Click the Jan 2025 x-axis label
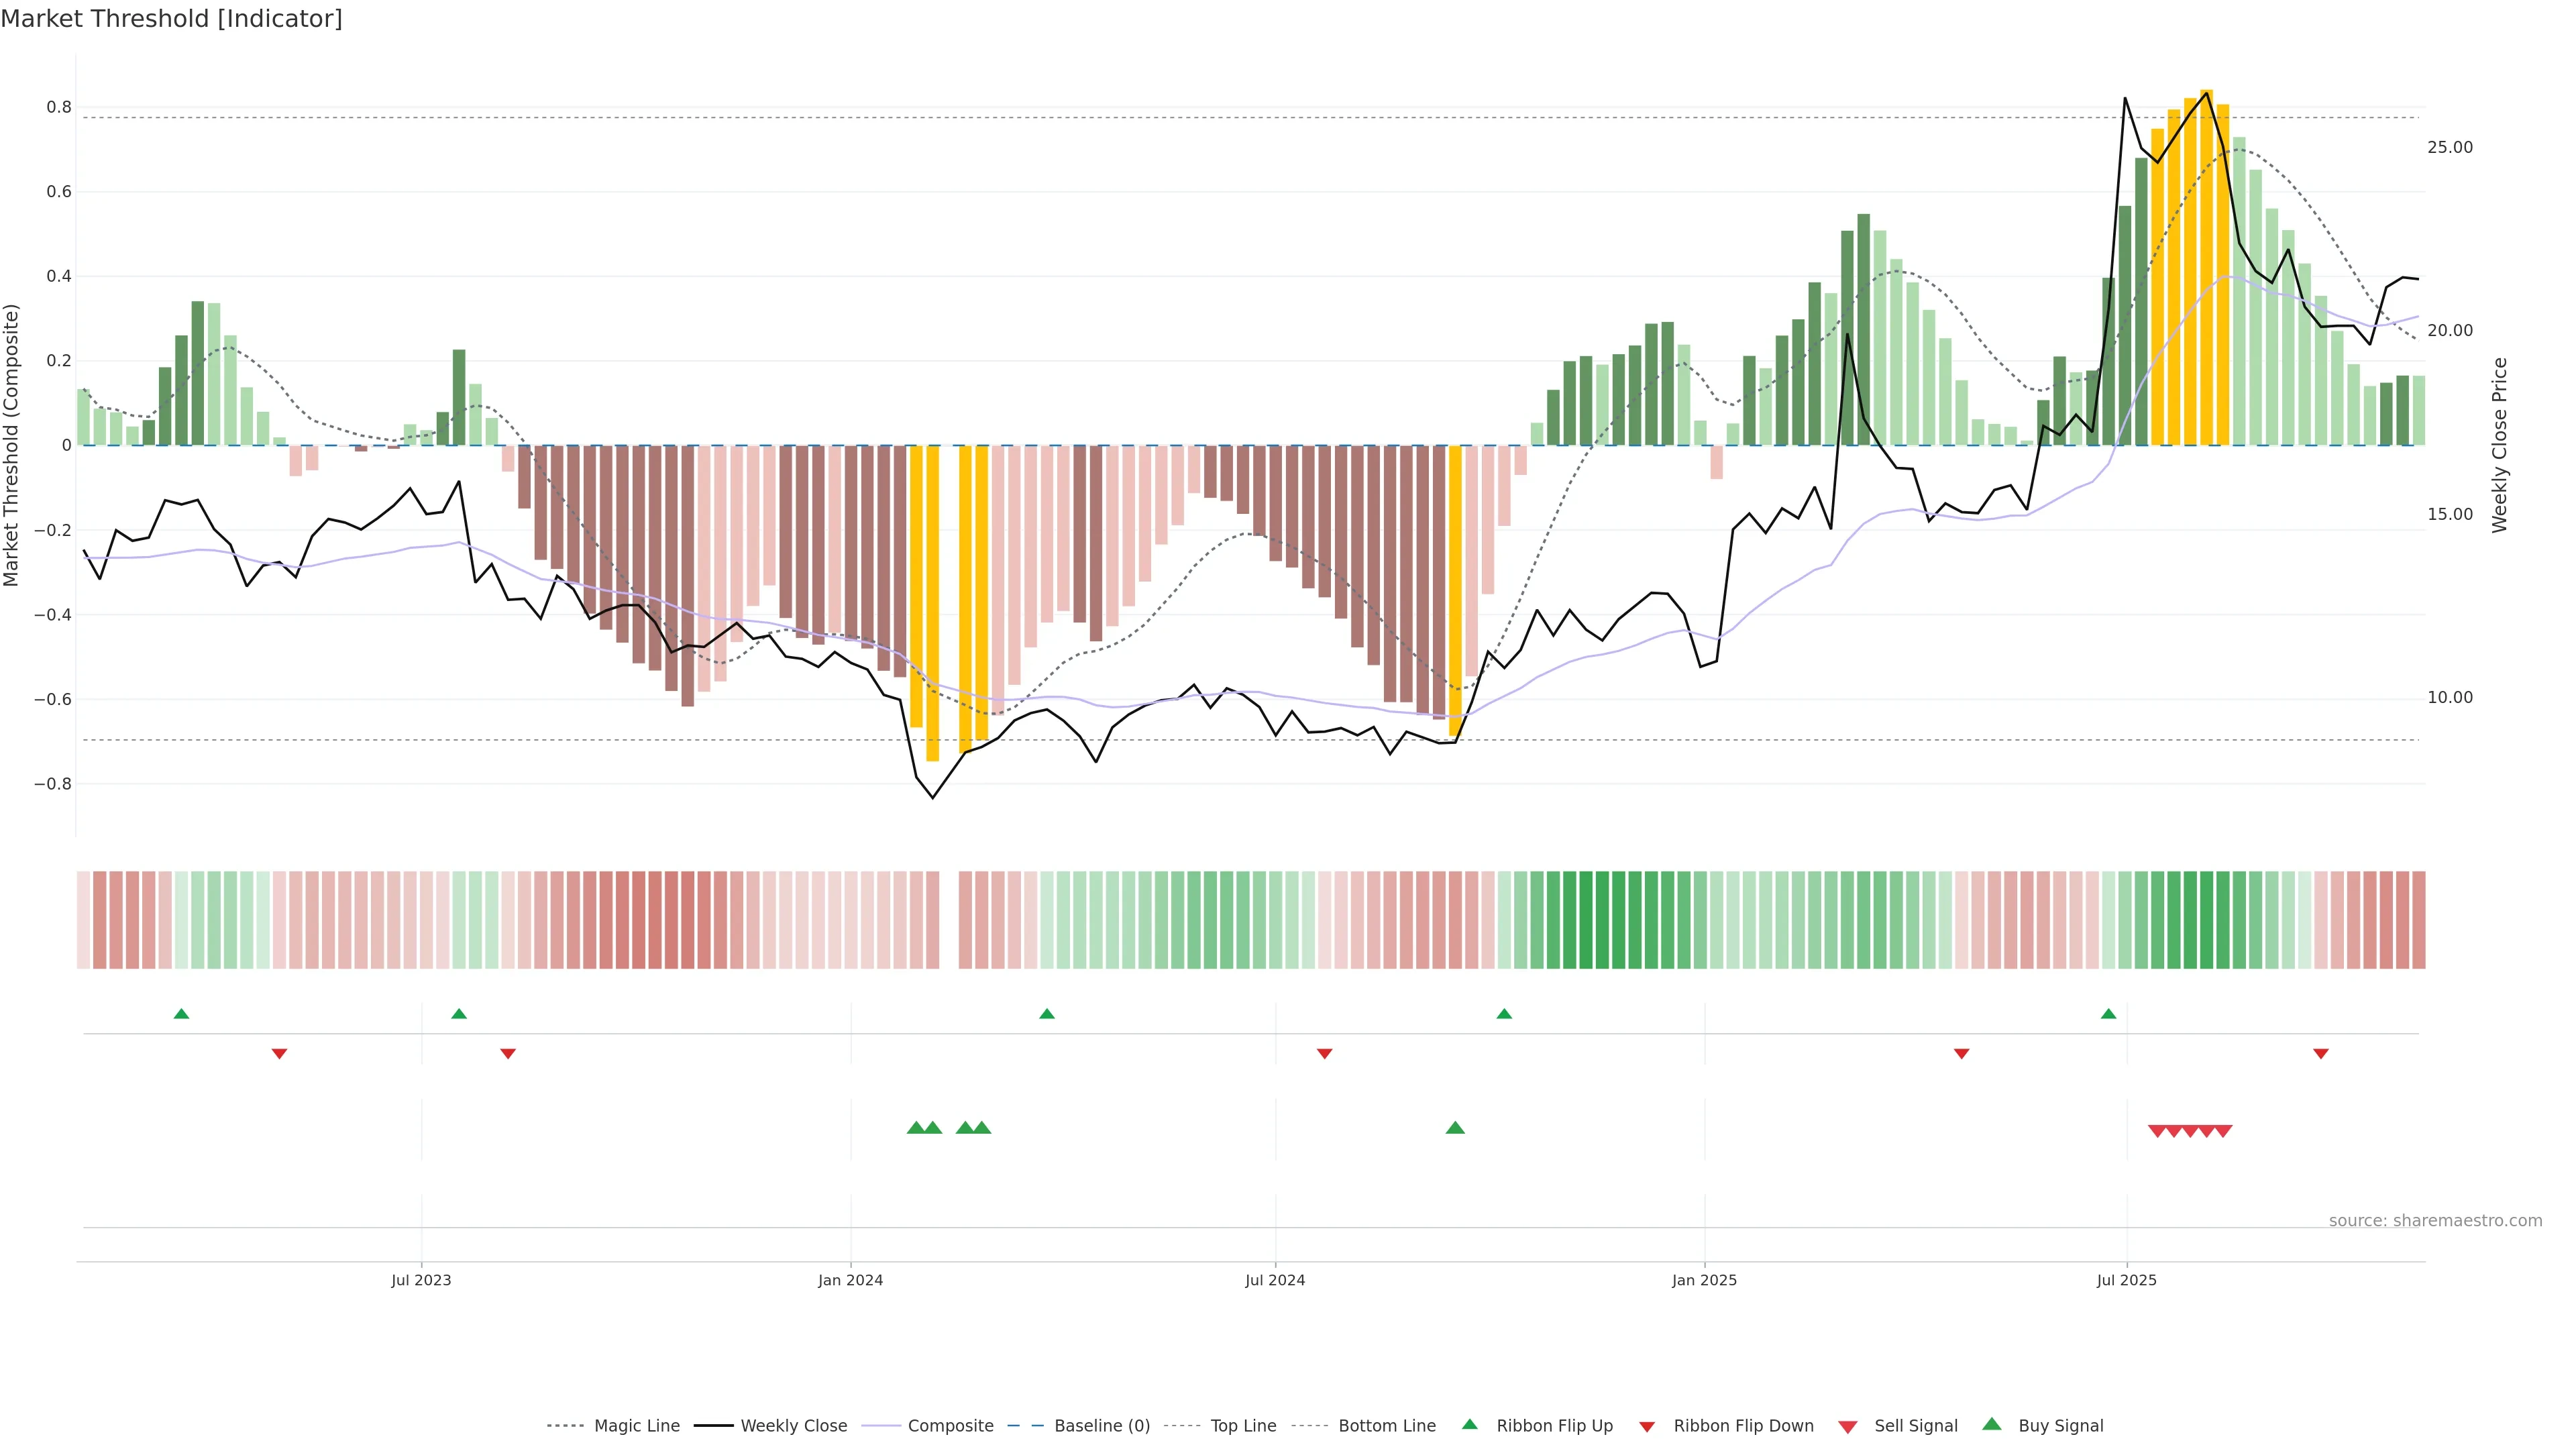Viewport: 2576px width, 1449px height. 1704,1280
